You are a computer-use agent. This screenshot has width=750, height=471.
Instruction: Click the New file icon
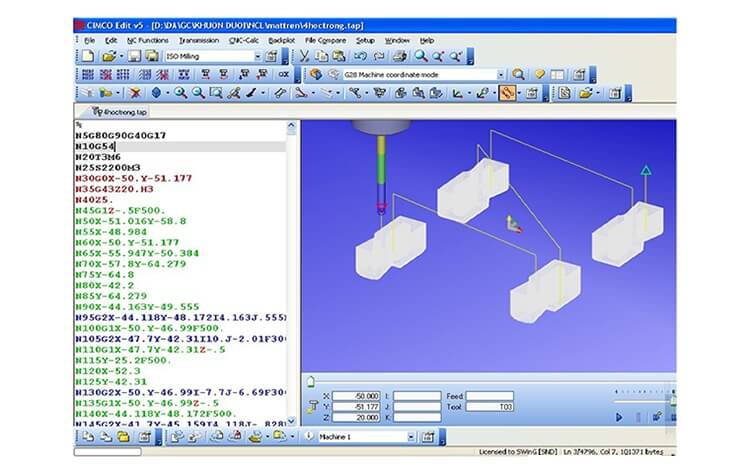(x=88, y=56)
